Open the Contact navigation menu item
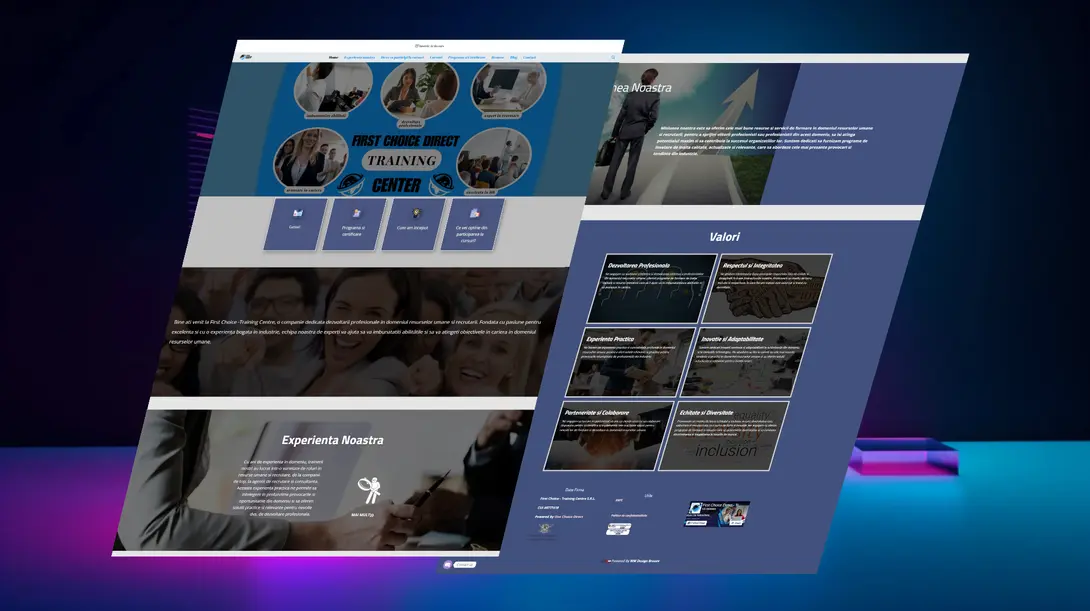The width and height of the screenshot is (1090, 611). (530, 58)
